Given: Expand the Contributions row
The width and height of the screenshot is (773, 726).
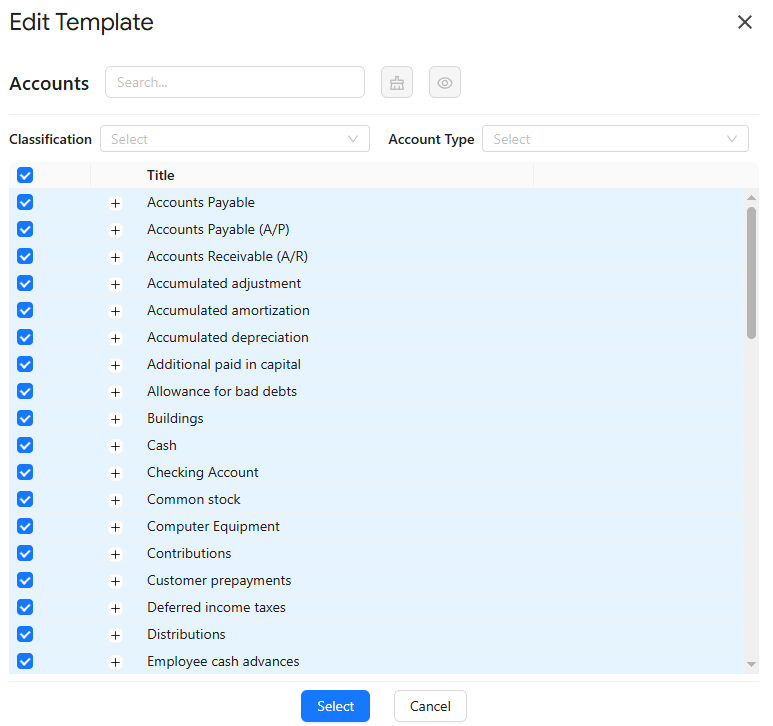Looking at the screenshot, I should (115, 554).
